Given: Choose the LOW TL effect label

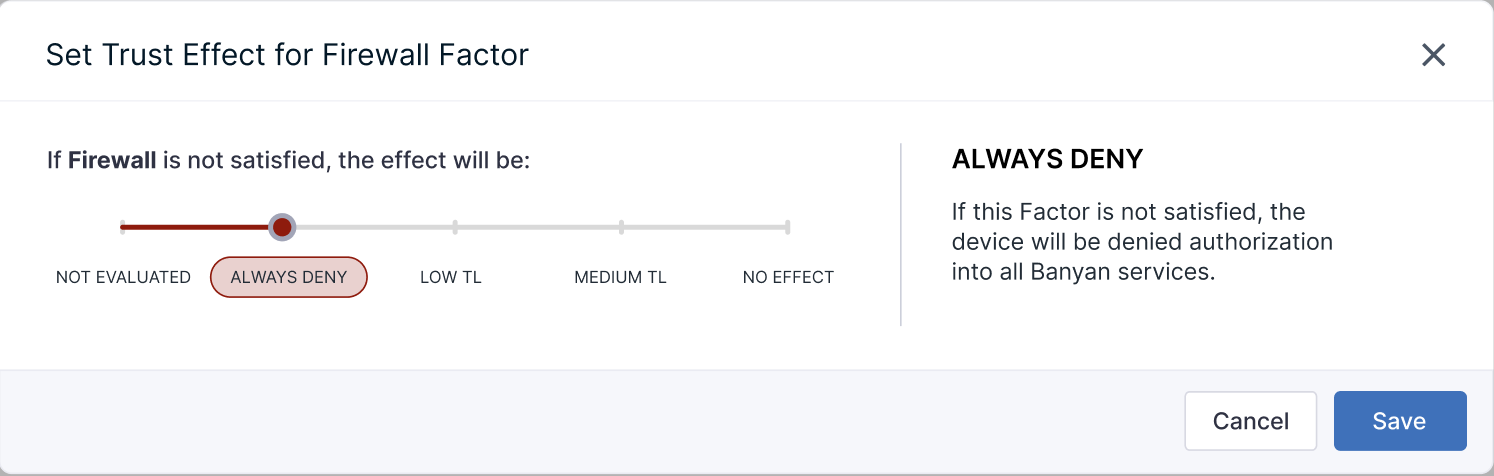Looking at the screenshot, I should tap(451, 277).
